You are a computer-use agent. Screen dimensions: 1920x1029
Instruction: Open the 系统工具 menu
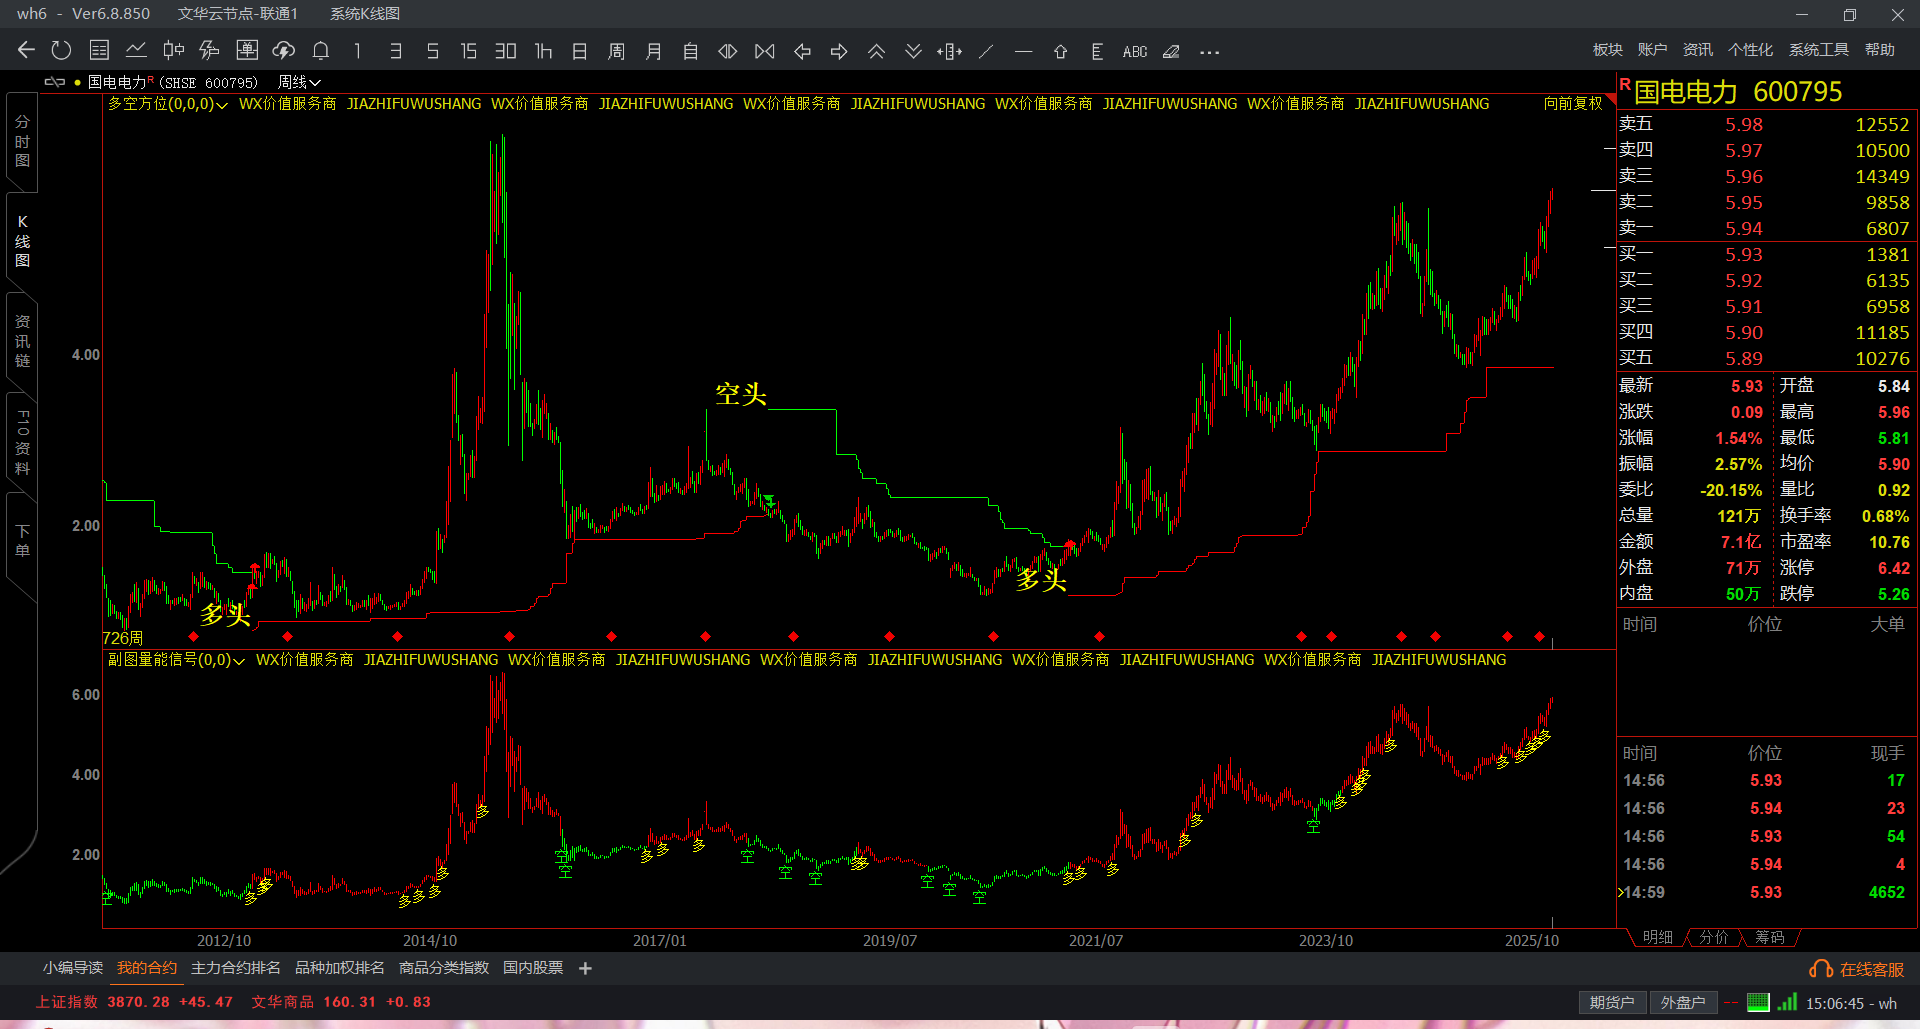tap(1818, 49)
